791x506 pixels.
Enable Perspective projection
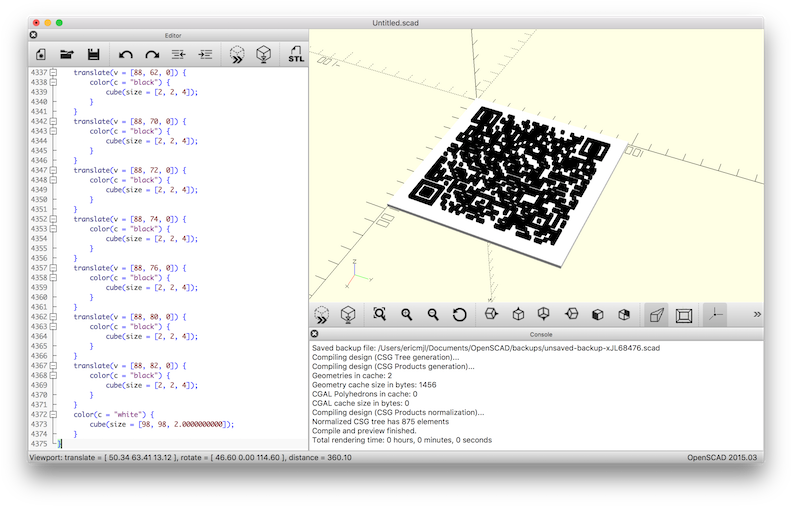[x=656, y=315]
